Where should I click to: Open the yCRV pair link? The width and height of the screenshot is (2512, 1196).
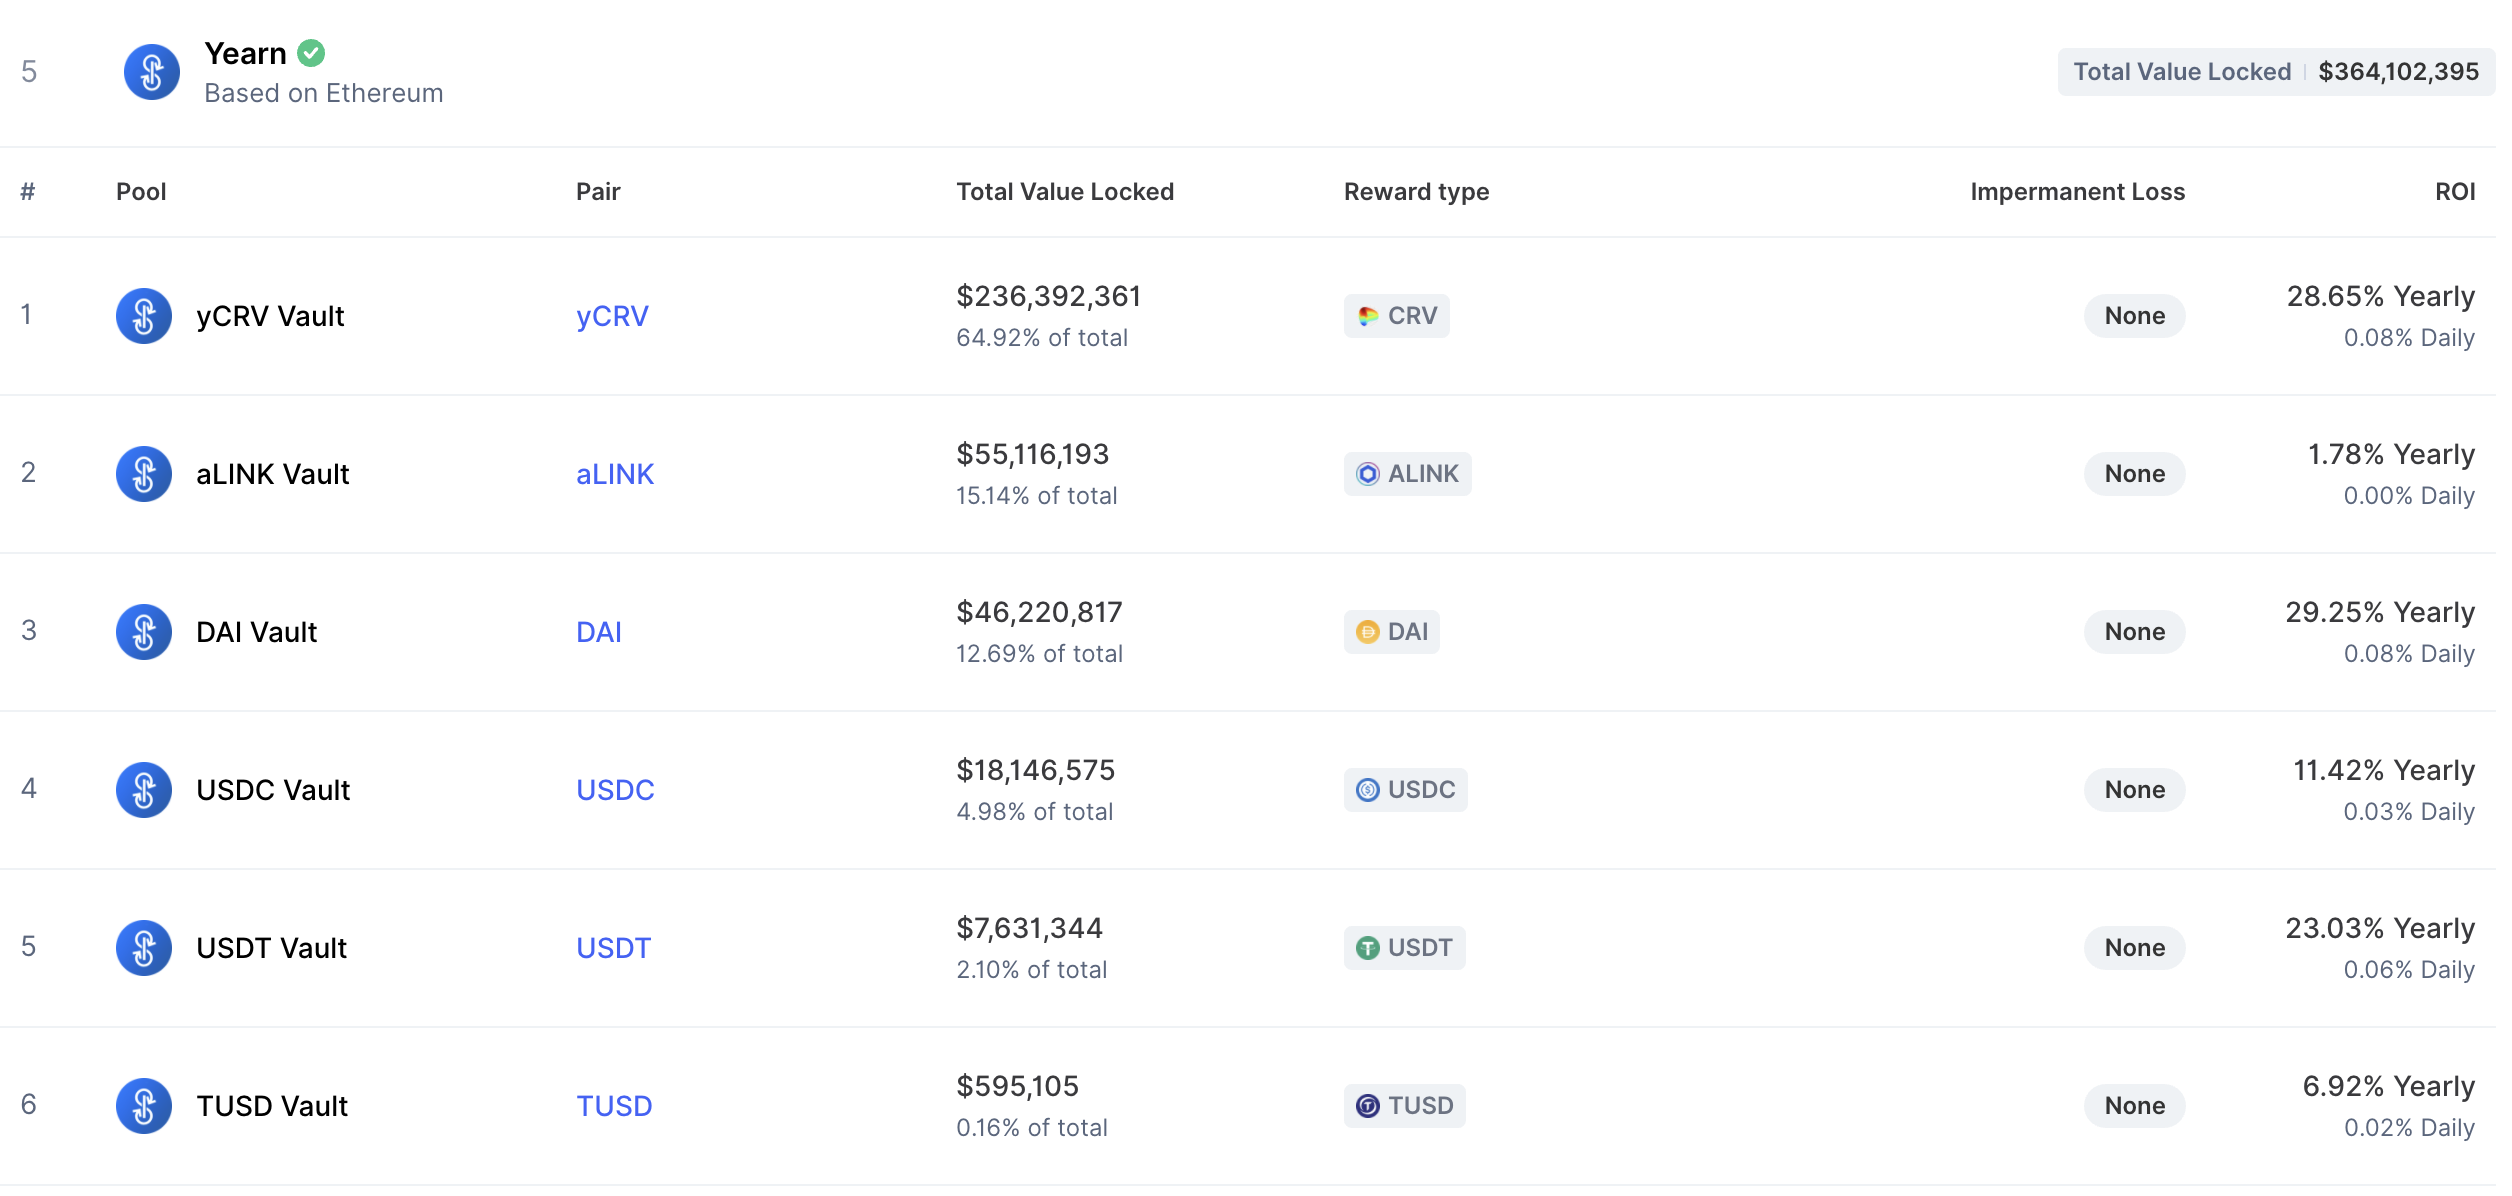tap(612, 316)
